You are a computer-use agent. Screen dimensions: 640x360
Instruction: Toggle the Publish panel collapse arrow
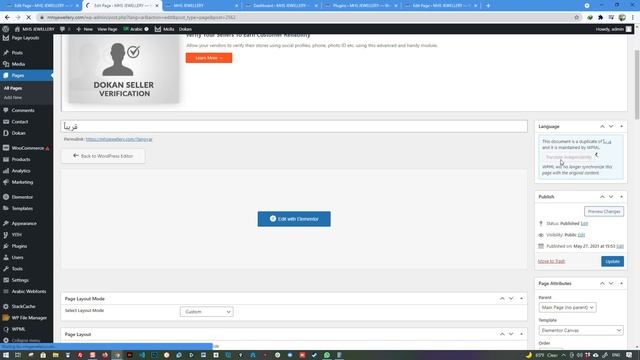coord(621,197)
